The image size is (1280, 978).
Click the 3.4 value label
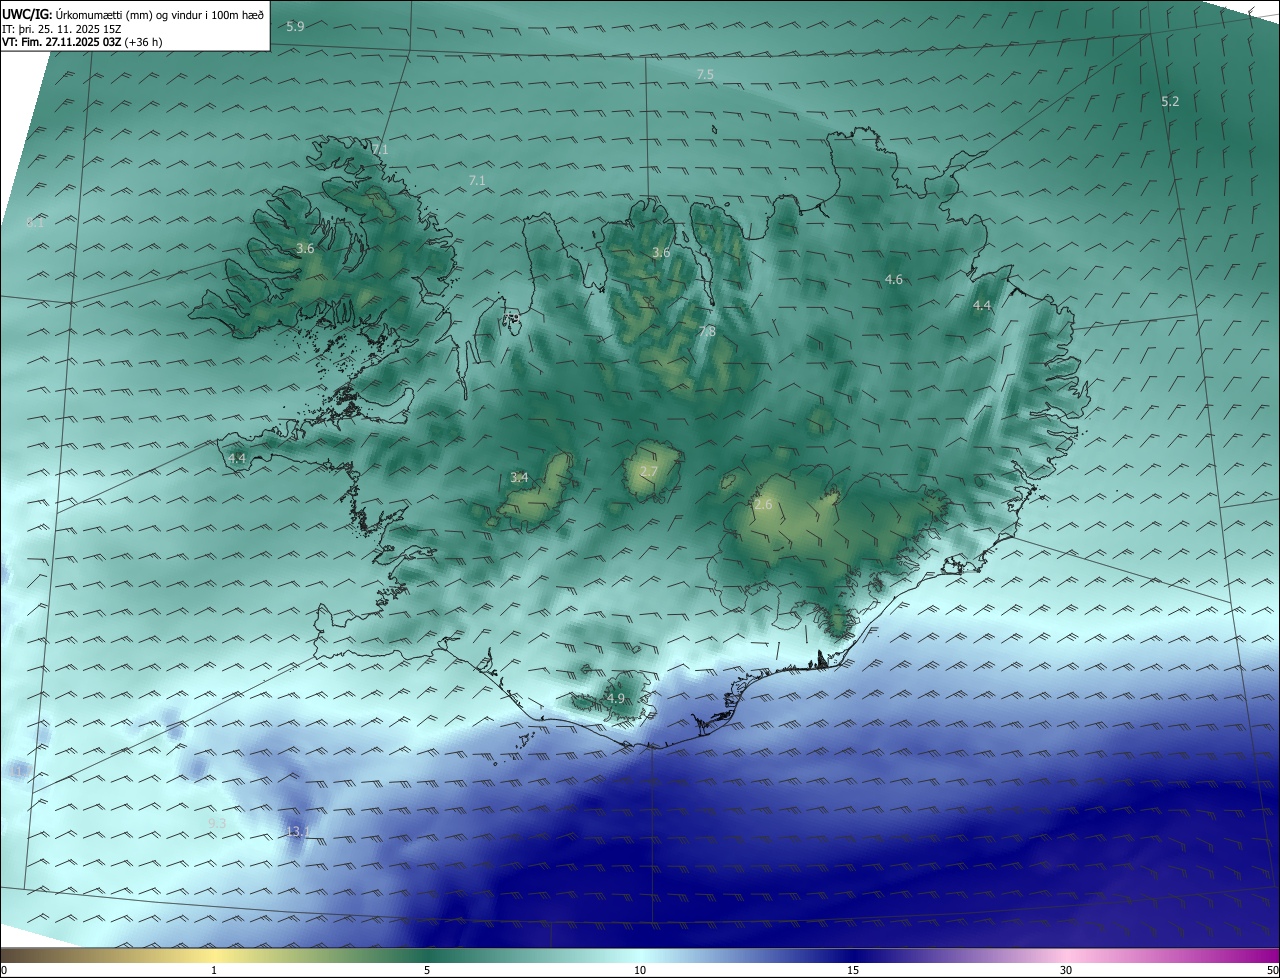519,478
